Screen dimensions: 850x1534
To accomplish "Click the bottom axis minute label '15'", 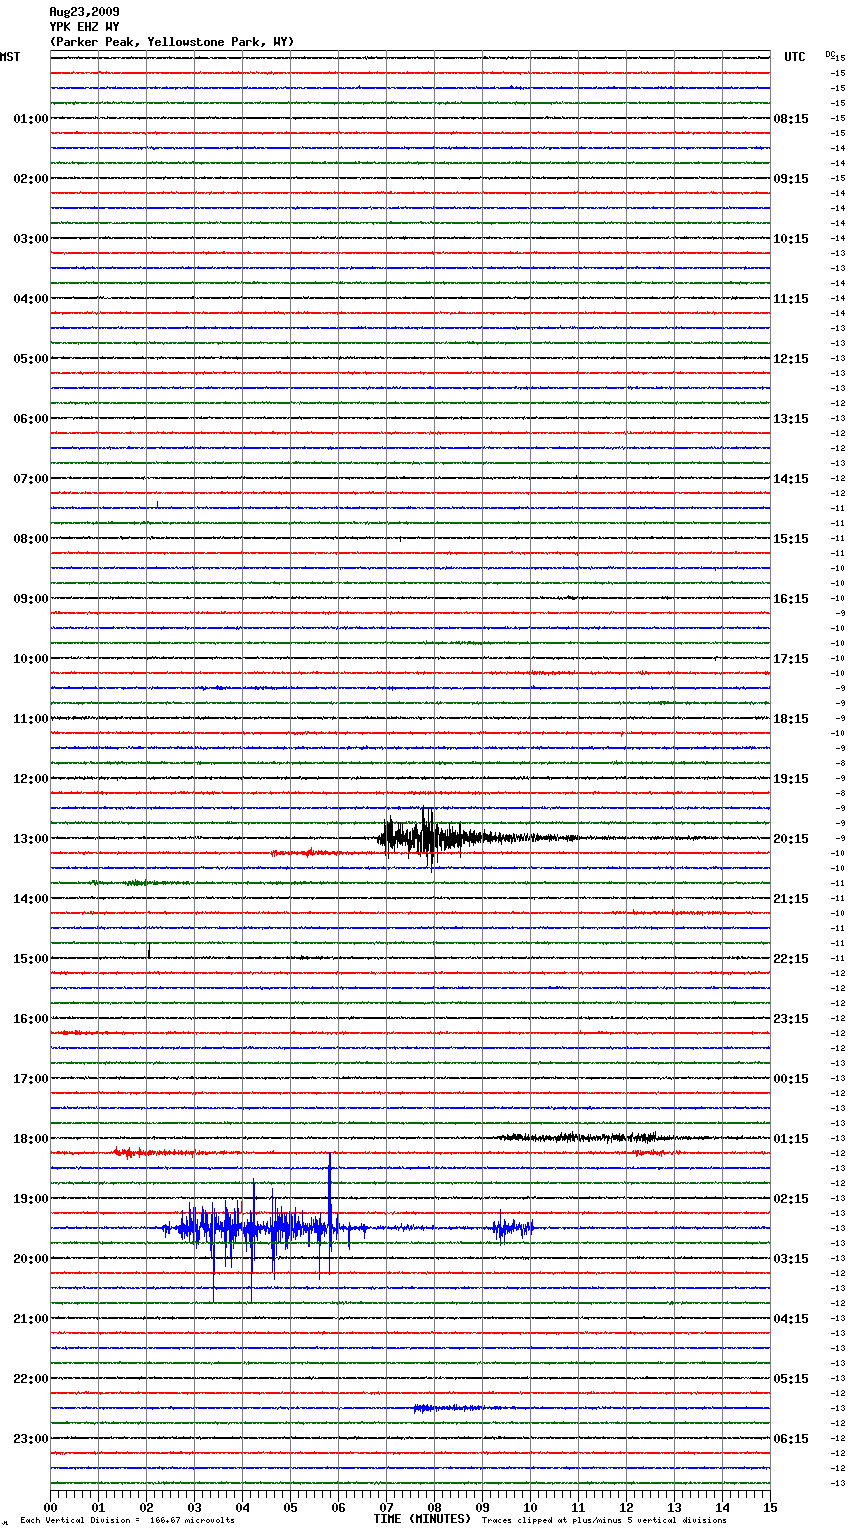I will 770,1507.
